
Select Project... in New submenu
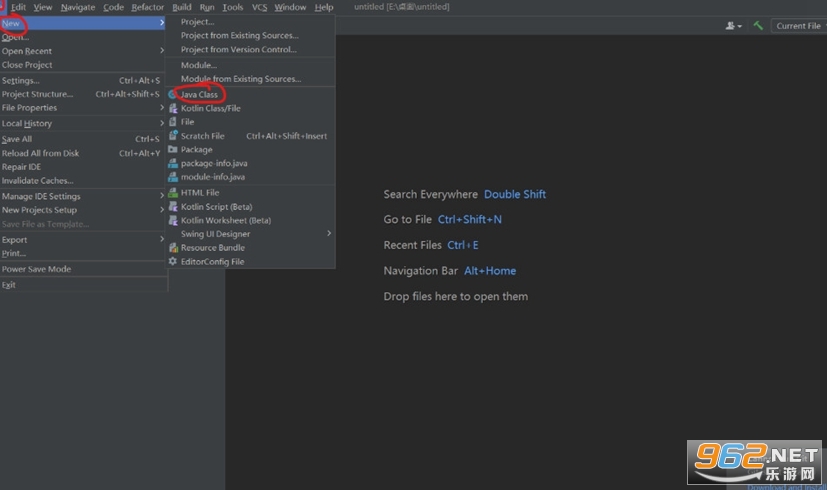coord(251,22)
